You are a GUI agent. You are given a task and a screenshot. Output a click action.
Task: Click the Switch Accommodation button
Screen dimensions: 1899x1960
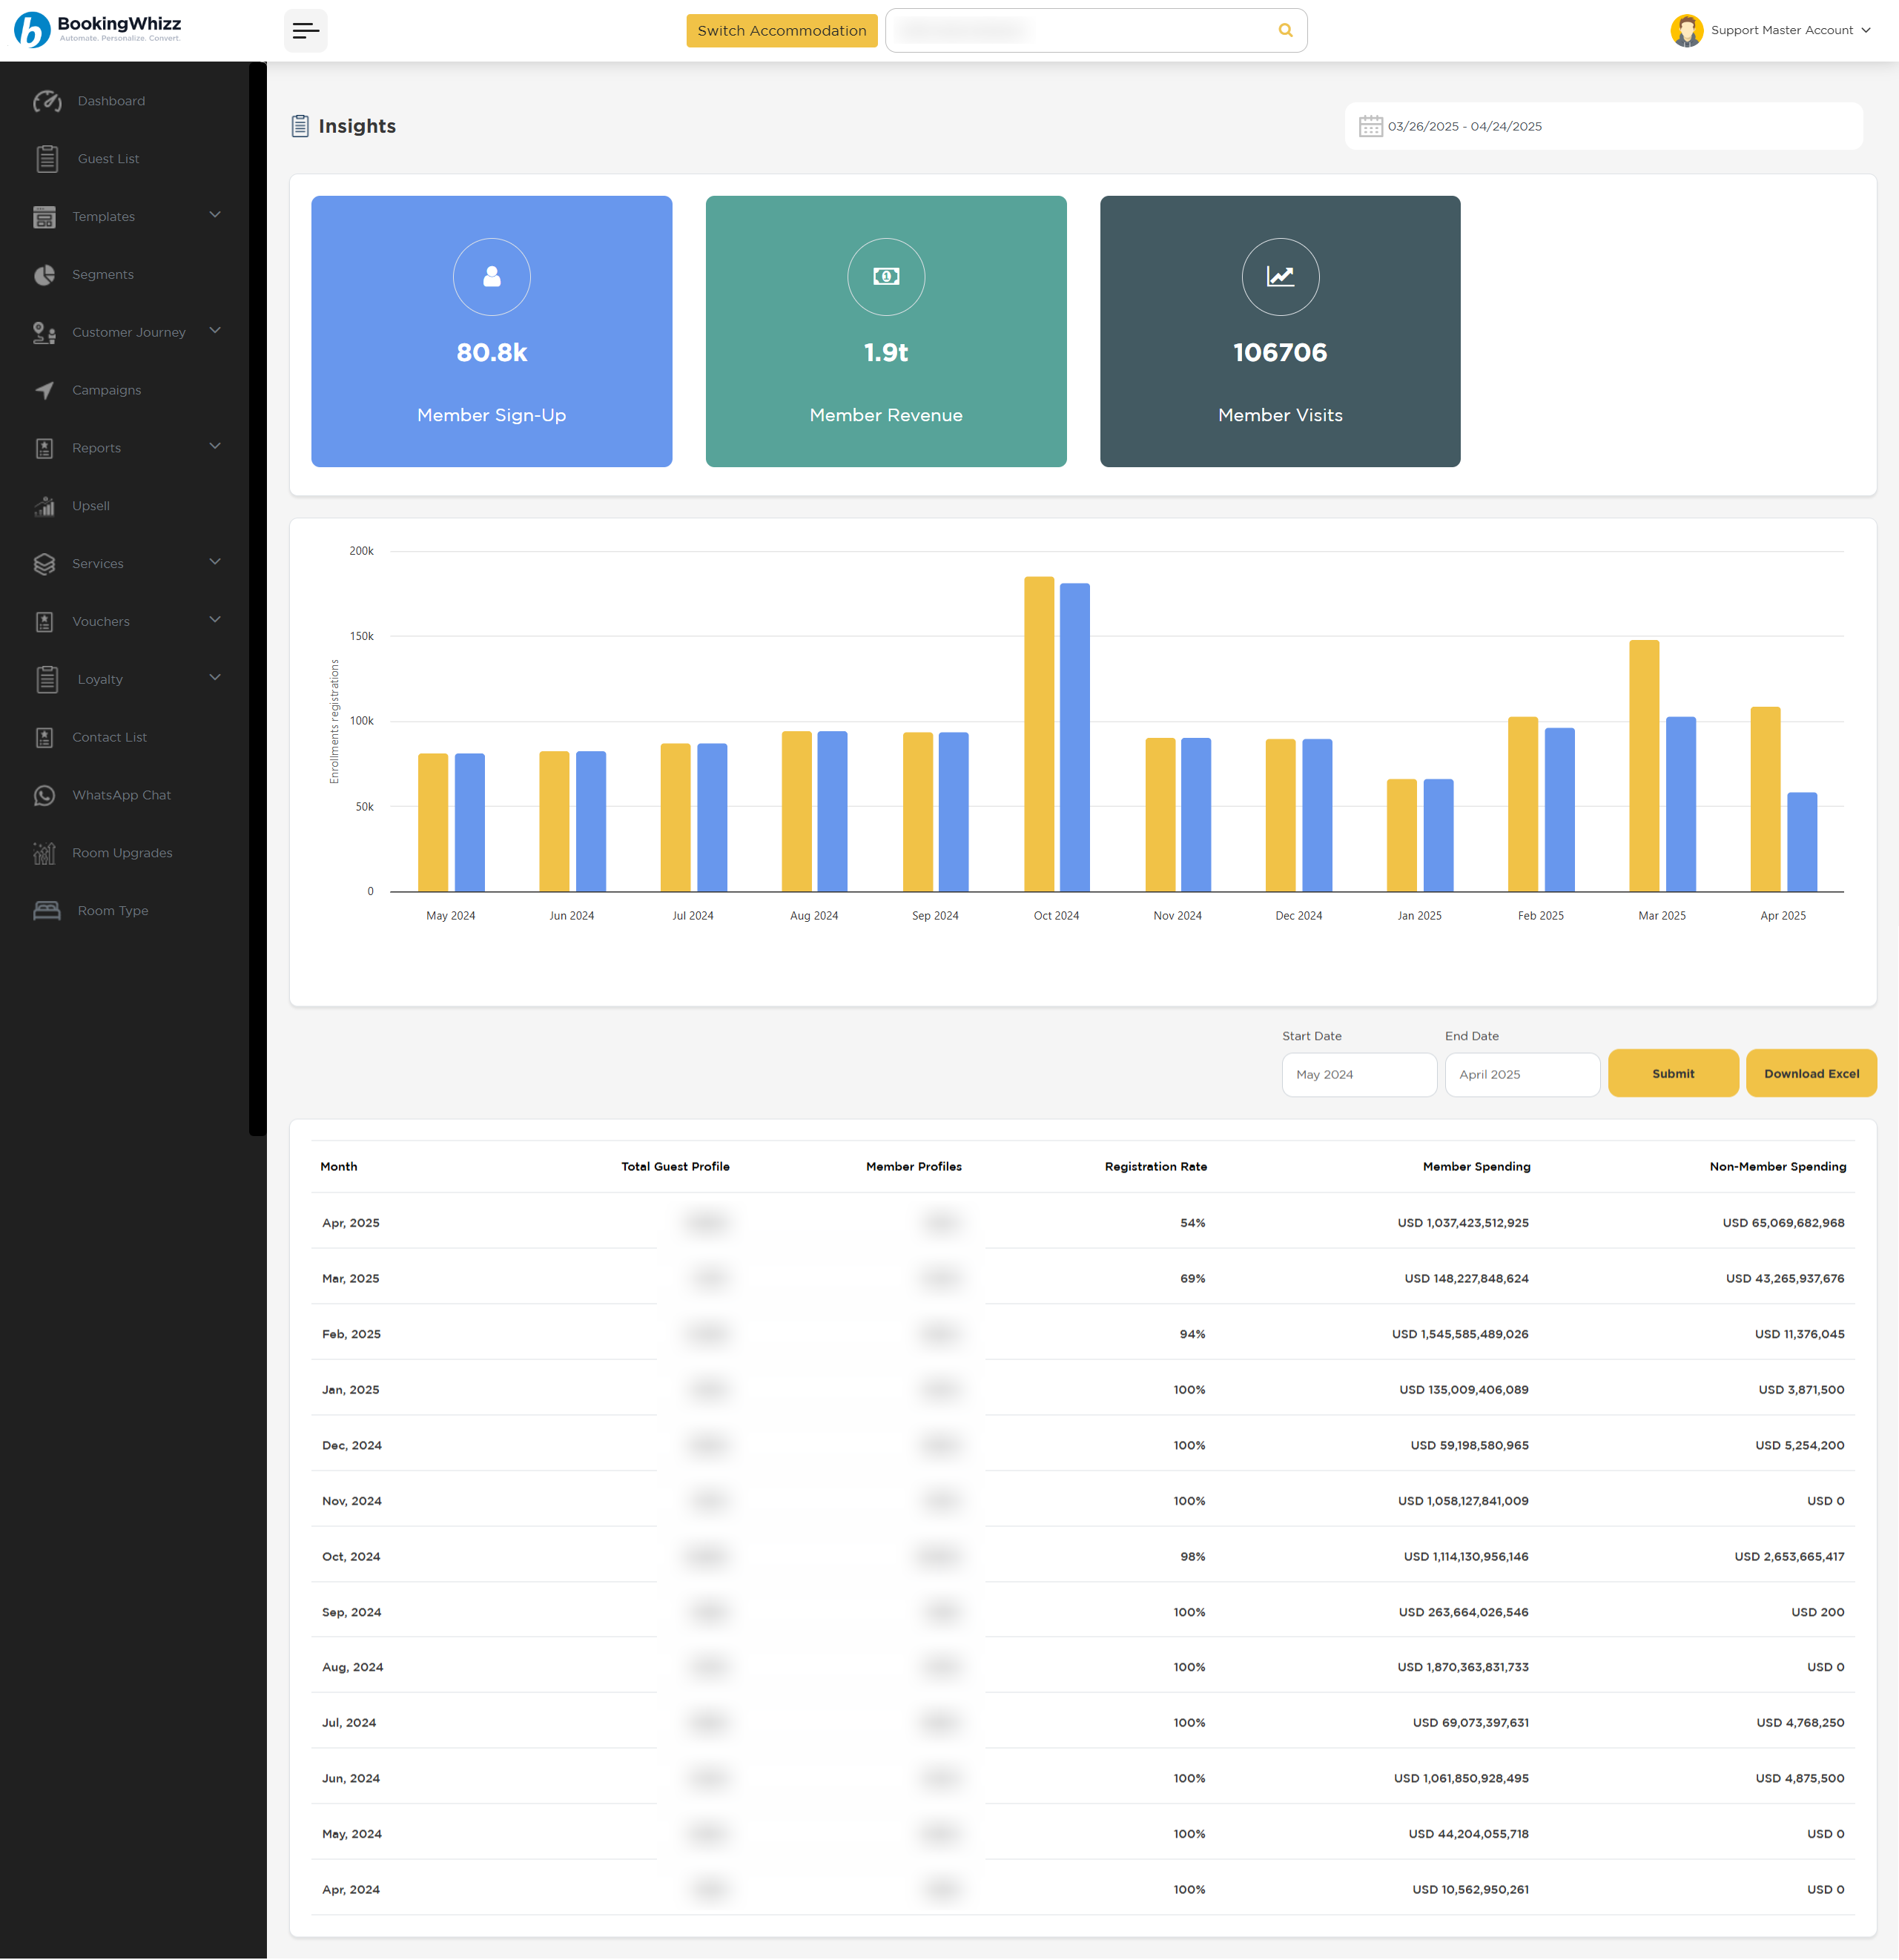coord(781,31)
